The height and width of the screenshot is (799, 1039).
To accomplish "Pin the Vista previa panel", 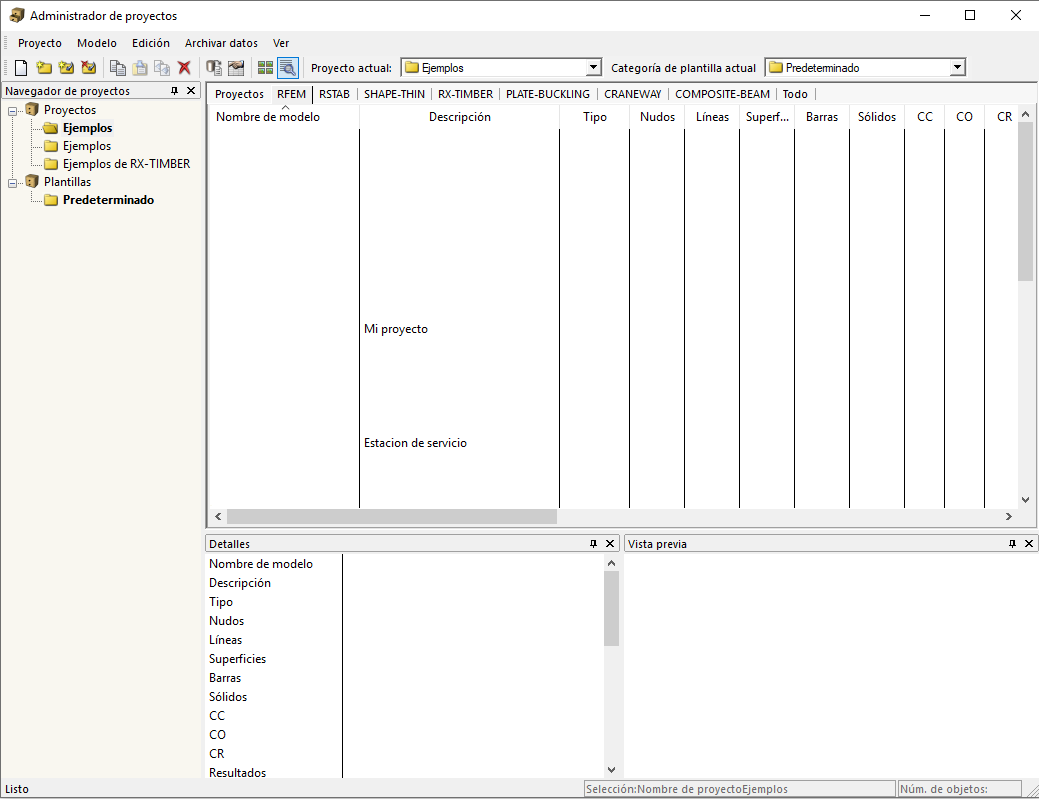I will point(1012,544).
